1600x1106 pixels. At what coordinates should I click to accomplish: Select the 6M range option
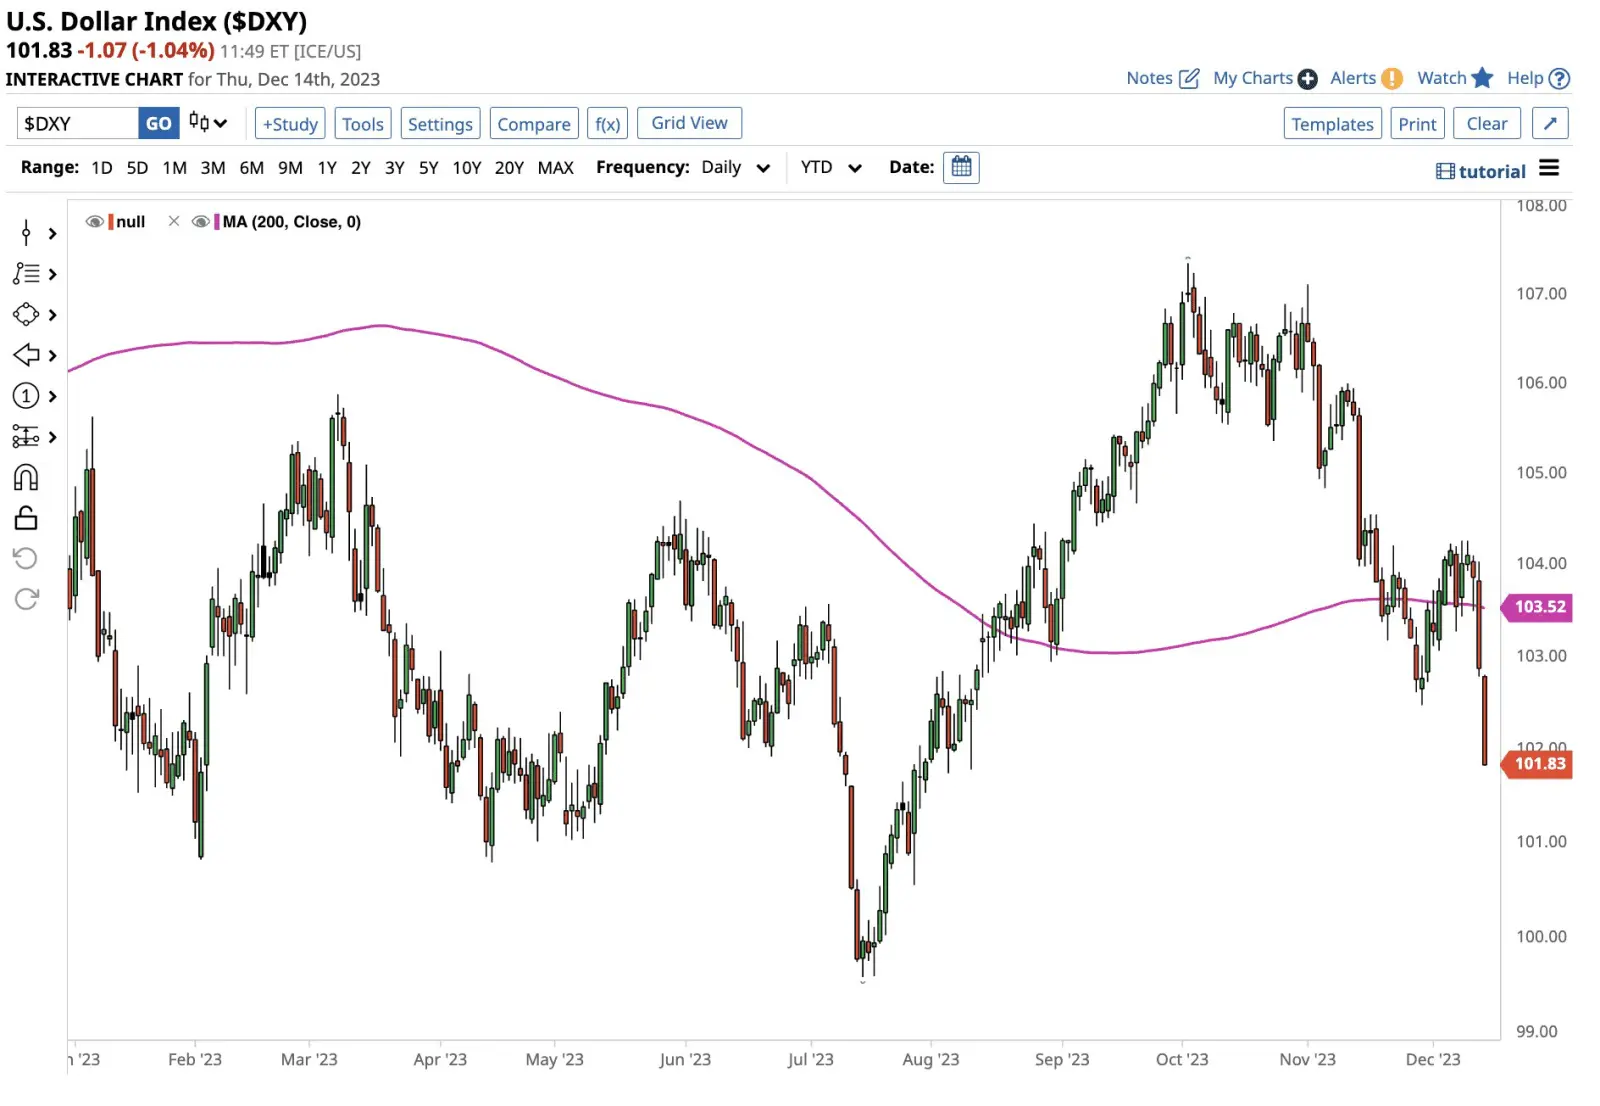[252, 168]
